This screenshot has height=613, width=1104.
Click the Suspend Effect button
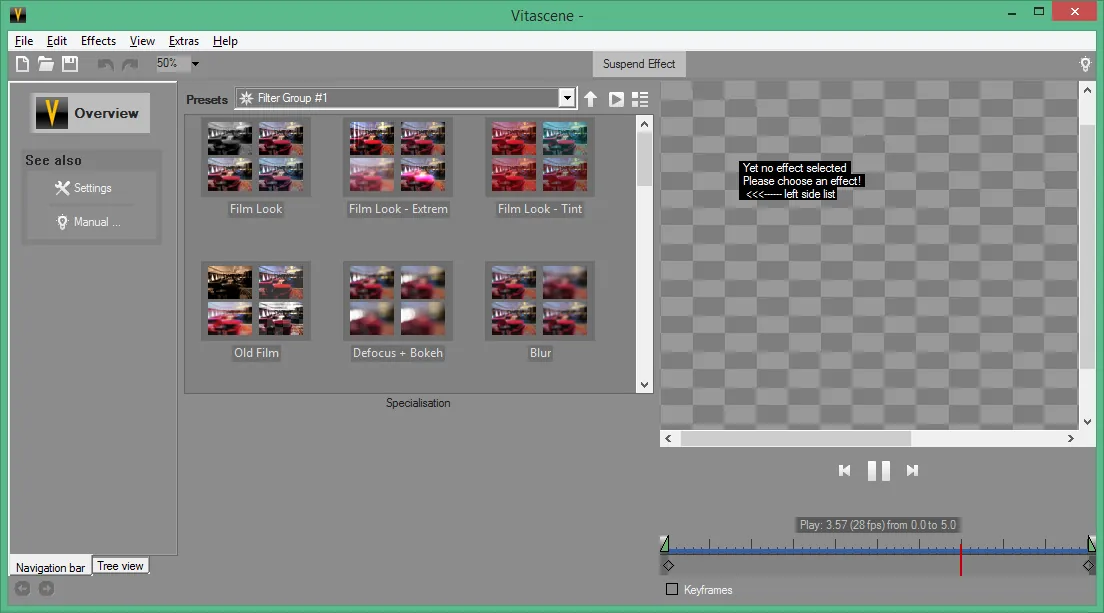coord(639,64)
